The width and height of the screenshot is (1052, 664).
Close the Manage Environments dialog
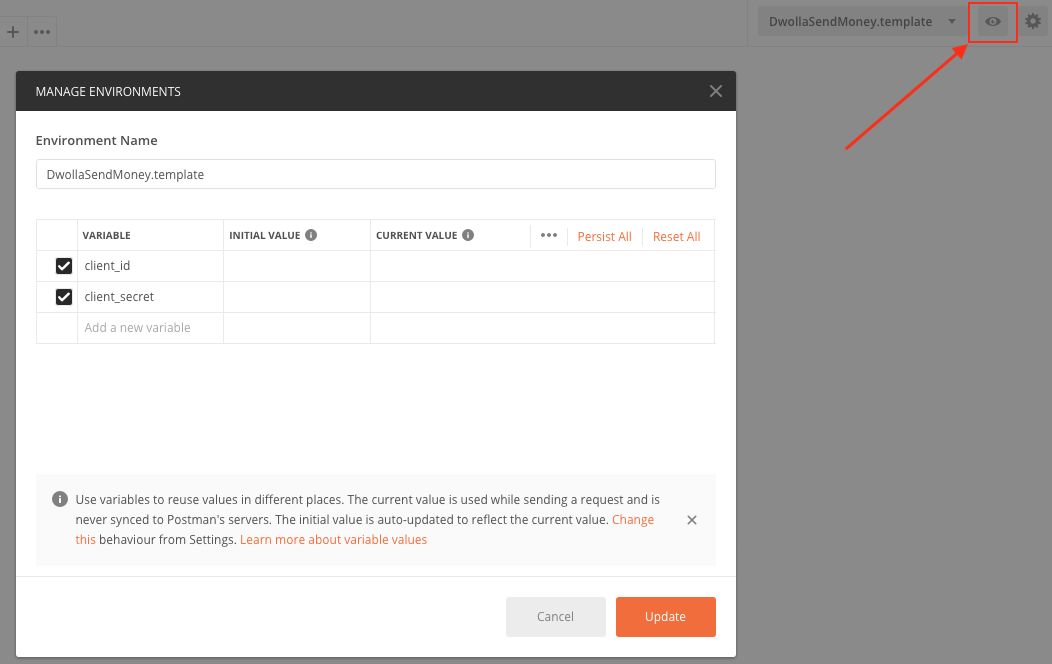(715, 91)
